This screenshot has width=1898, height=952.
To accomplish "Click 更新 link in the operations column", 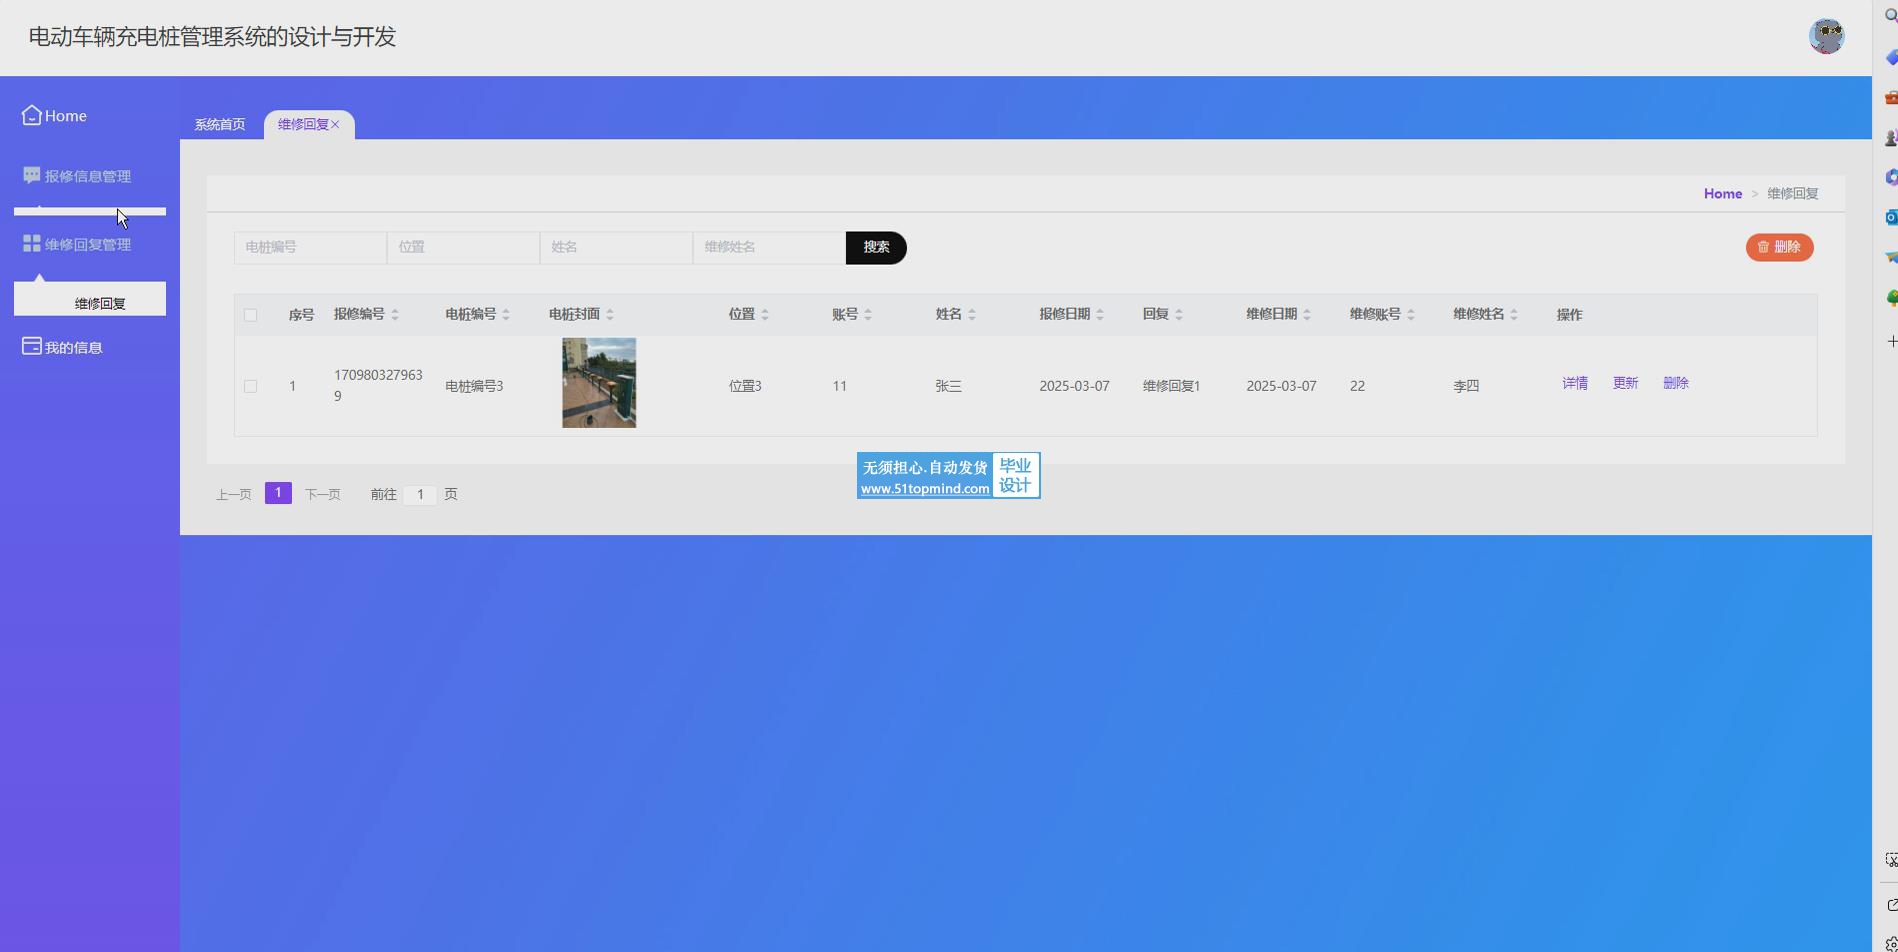I will tap(1625, 384).
